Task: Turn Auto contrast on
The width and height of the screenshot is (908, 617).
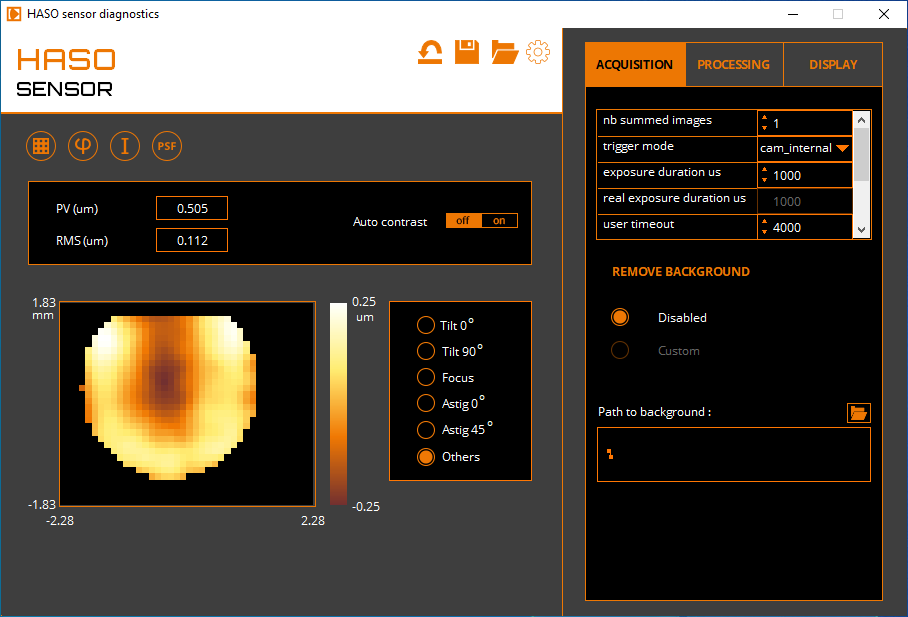Action: pyautogui.click(x=500, y=221)
